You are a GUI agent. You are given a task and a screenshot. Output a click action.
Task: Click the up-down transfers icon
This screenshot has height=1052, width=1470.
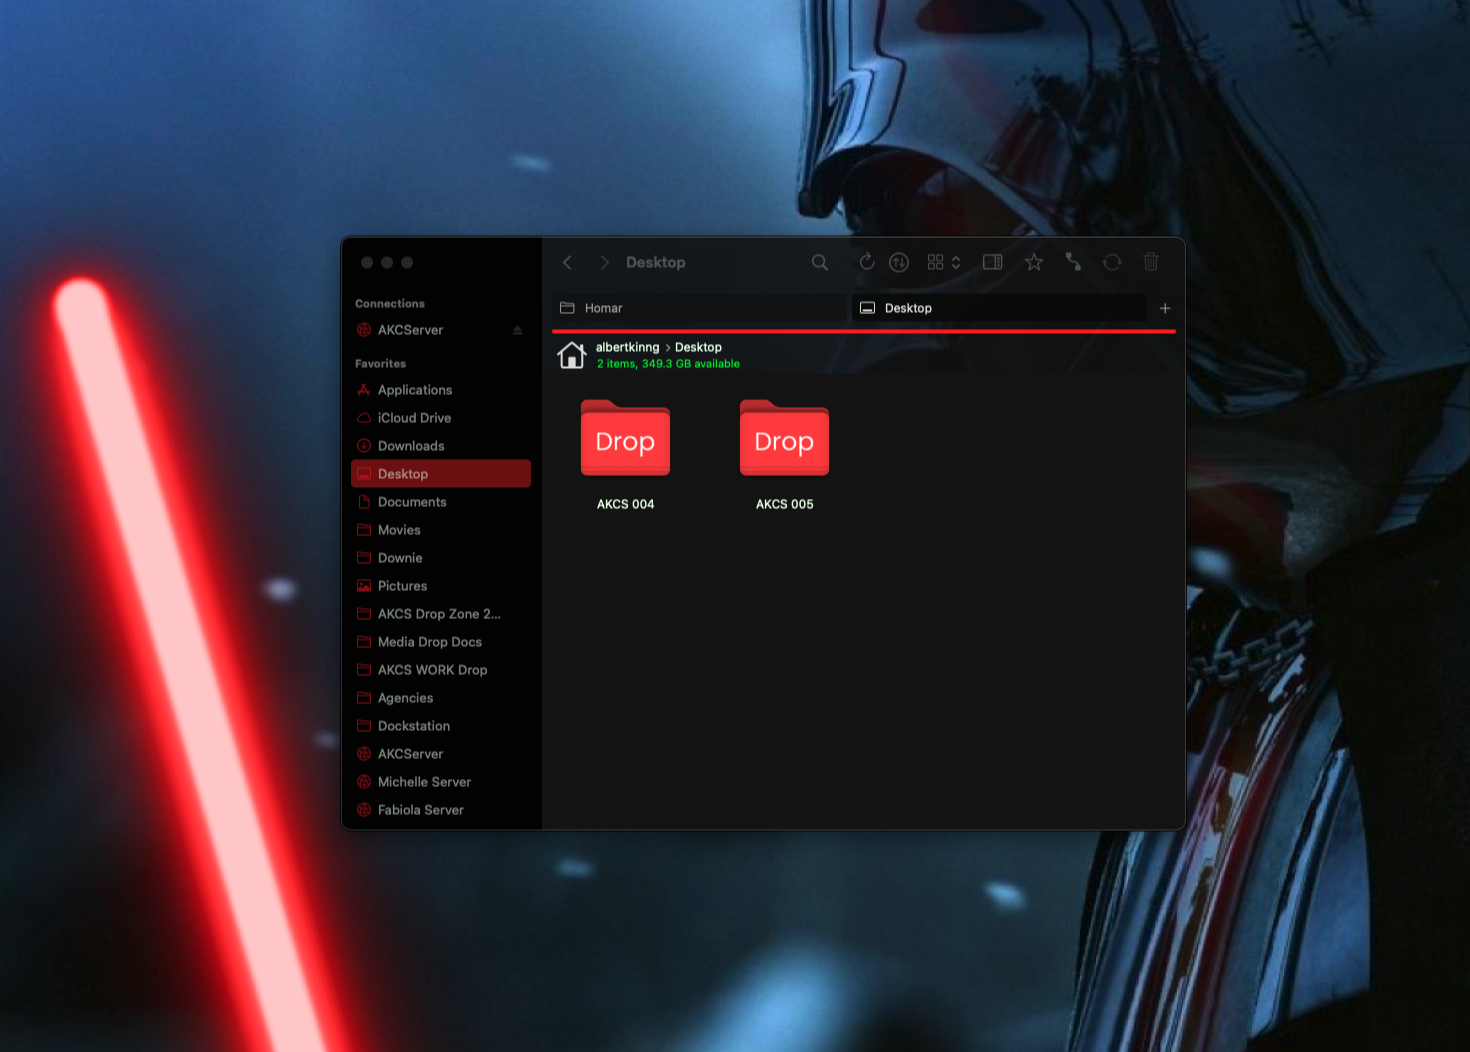click(899, 263)
